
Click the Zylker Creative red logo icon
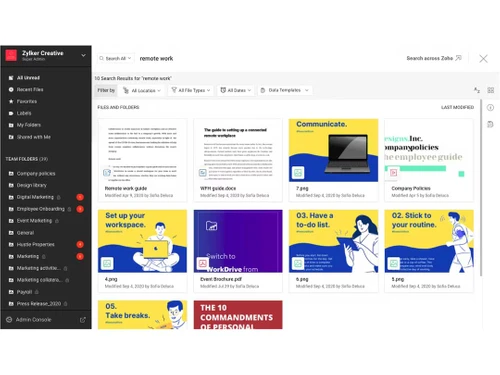coord(11,55)
